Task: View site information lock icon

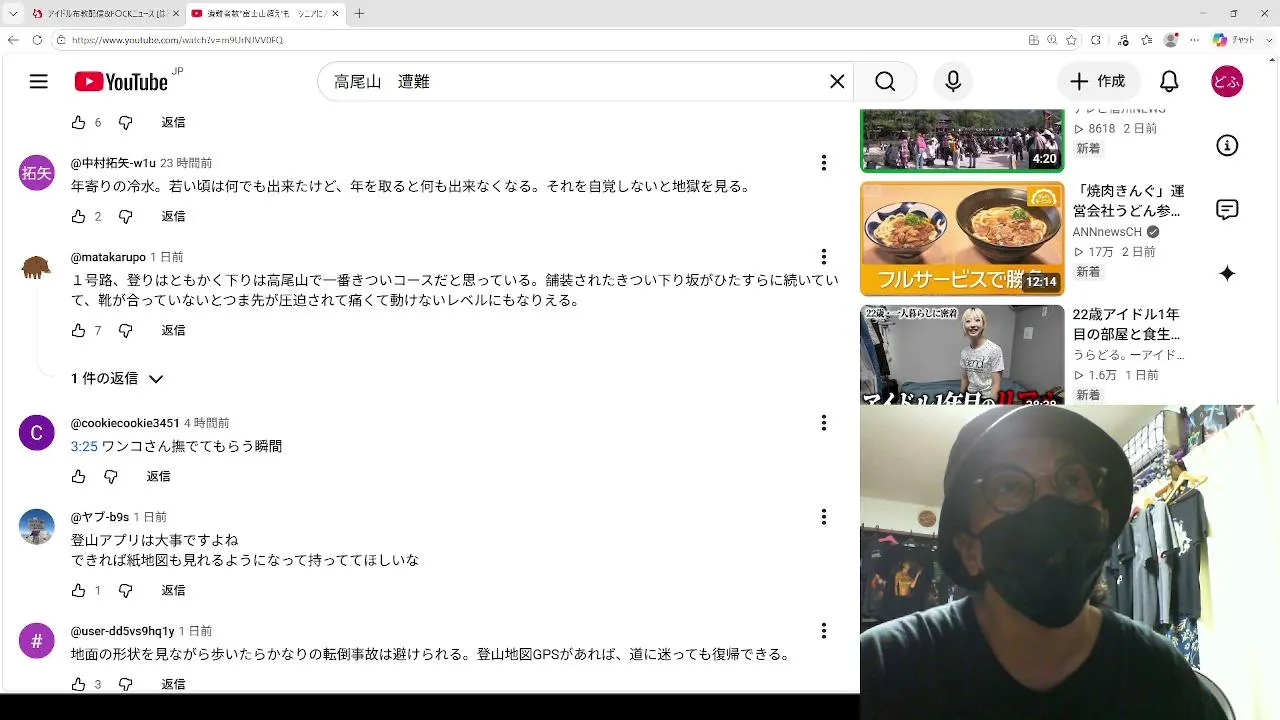Action: pyautogui.click(x=61, y=40)
